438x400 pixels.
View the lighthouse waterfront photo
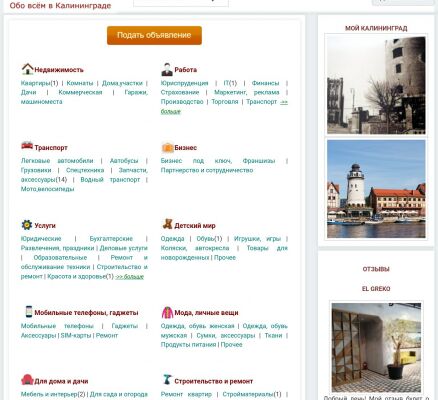coord(376,189)
